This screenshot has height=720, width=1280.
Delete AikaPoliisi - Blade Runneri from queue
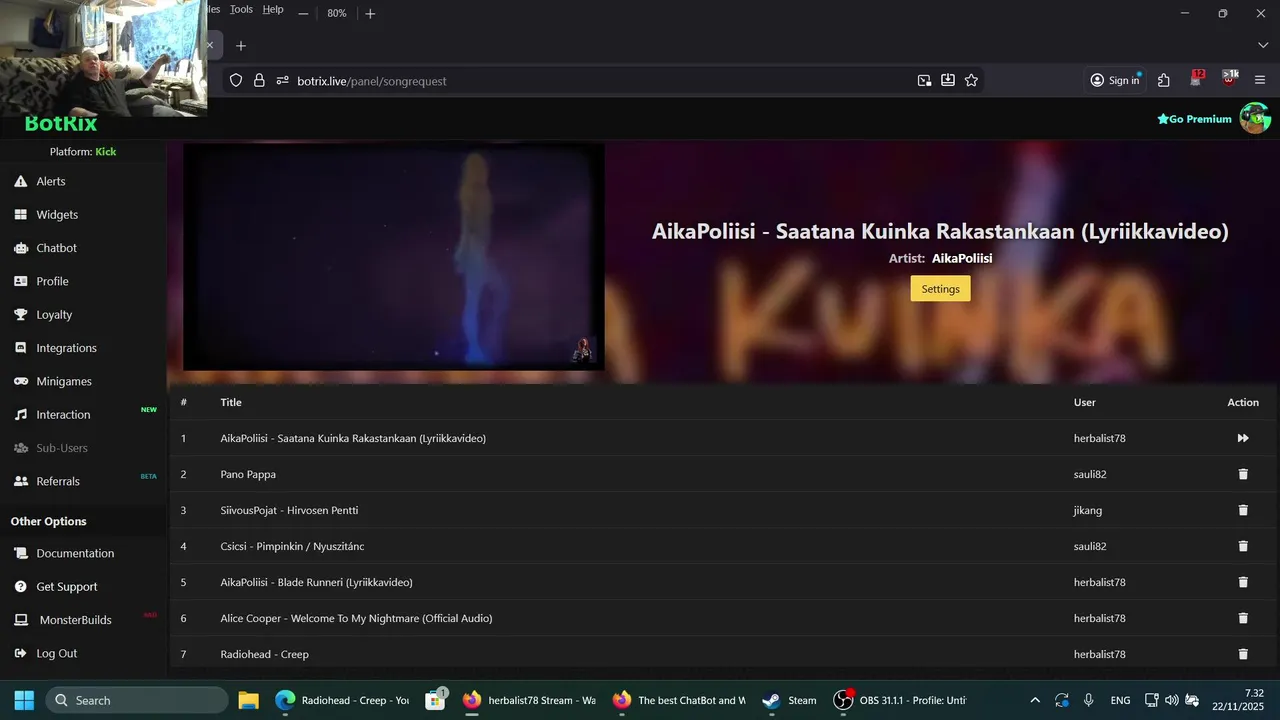click(1243, 582)
